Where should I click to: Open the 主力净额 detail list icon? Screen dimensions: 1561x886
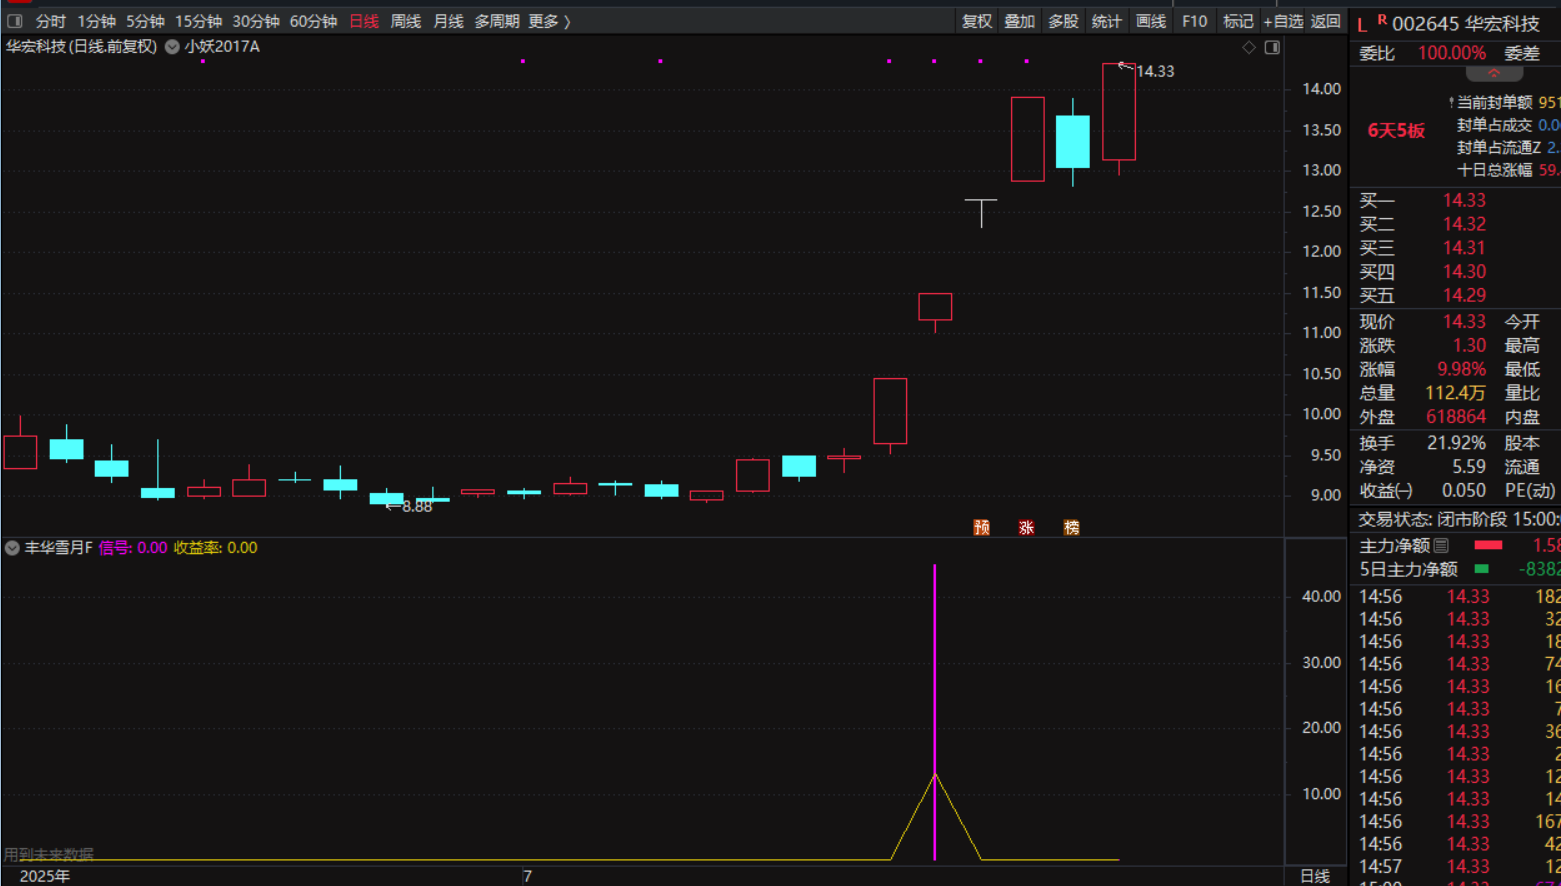[1441, 545]
